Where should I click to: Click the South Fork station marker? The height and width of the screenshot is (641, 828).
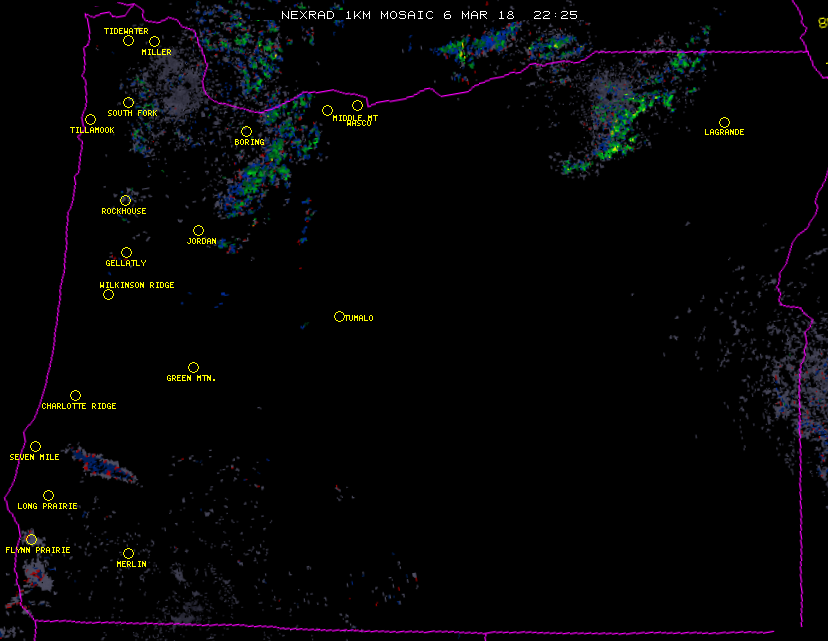[x=128, y=102]
